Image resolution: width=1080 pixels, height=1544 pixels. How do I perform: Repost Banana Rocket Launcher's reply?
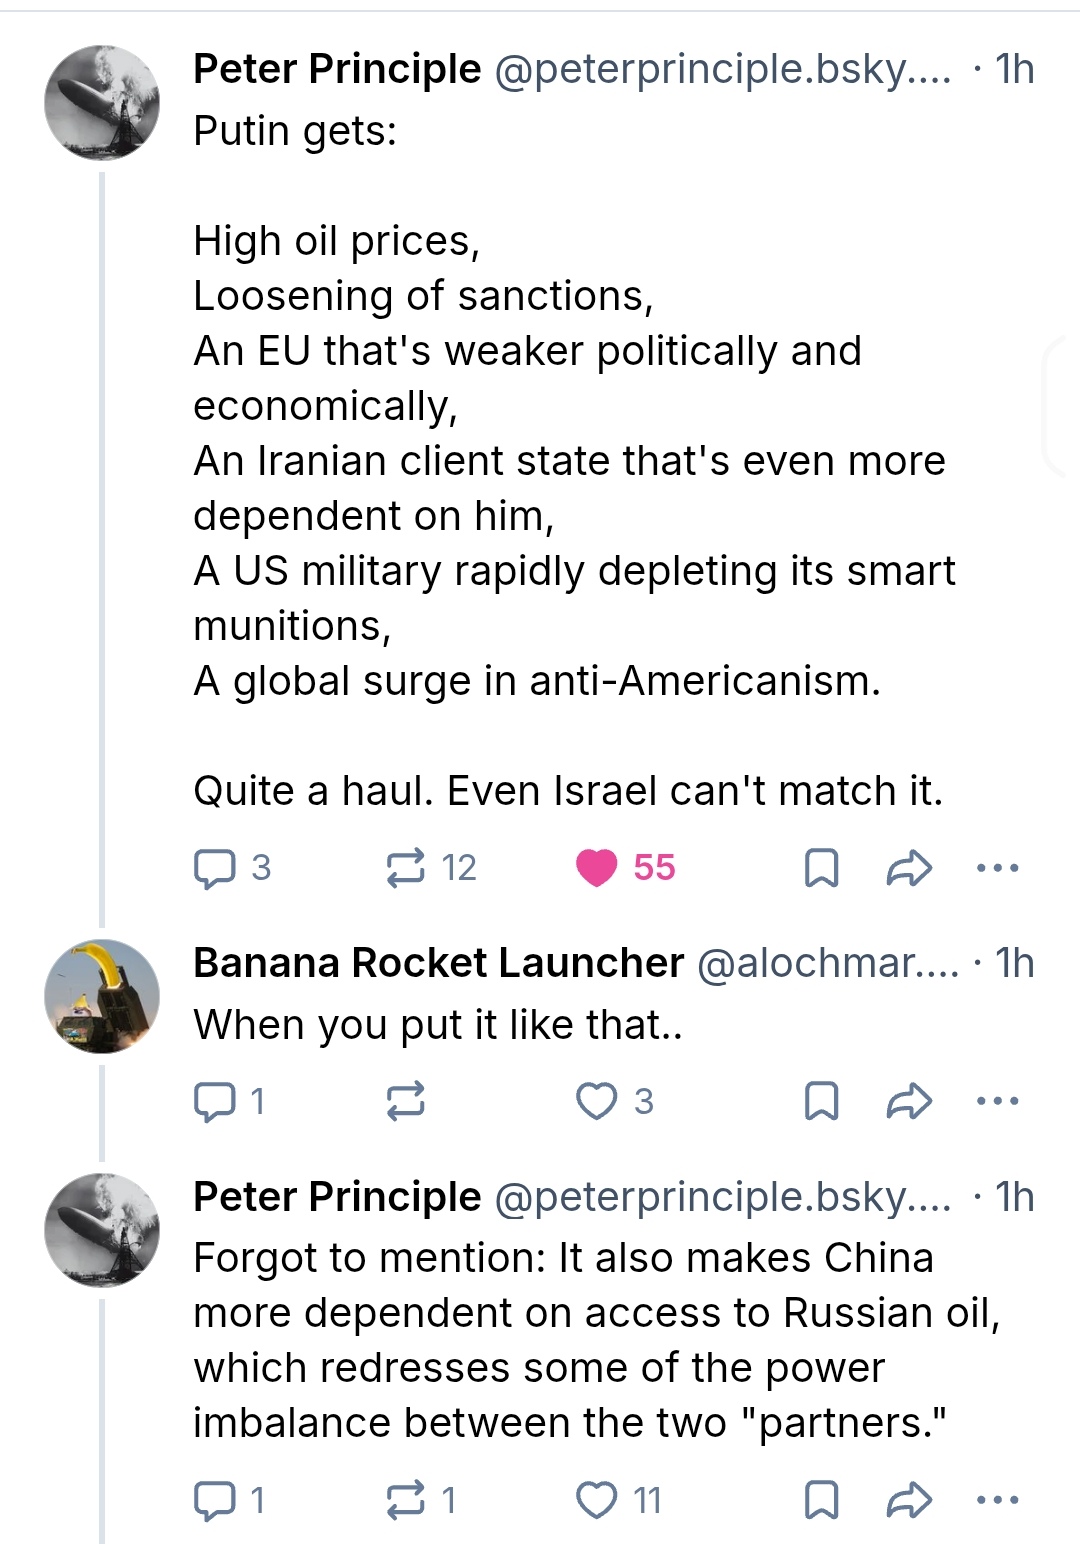(406, 1101)
